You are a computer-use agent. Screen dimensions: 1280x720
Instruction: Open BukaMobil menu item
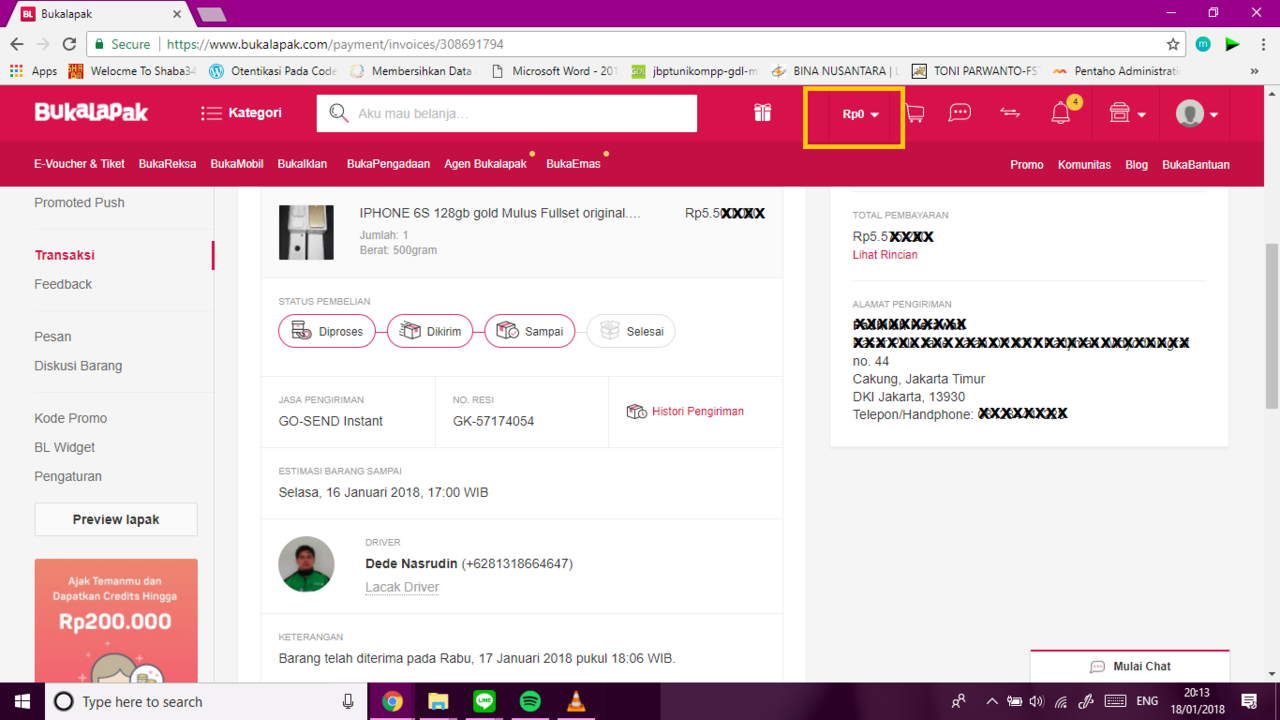tap(237, 164)
